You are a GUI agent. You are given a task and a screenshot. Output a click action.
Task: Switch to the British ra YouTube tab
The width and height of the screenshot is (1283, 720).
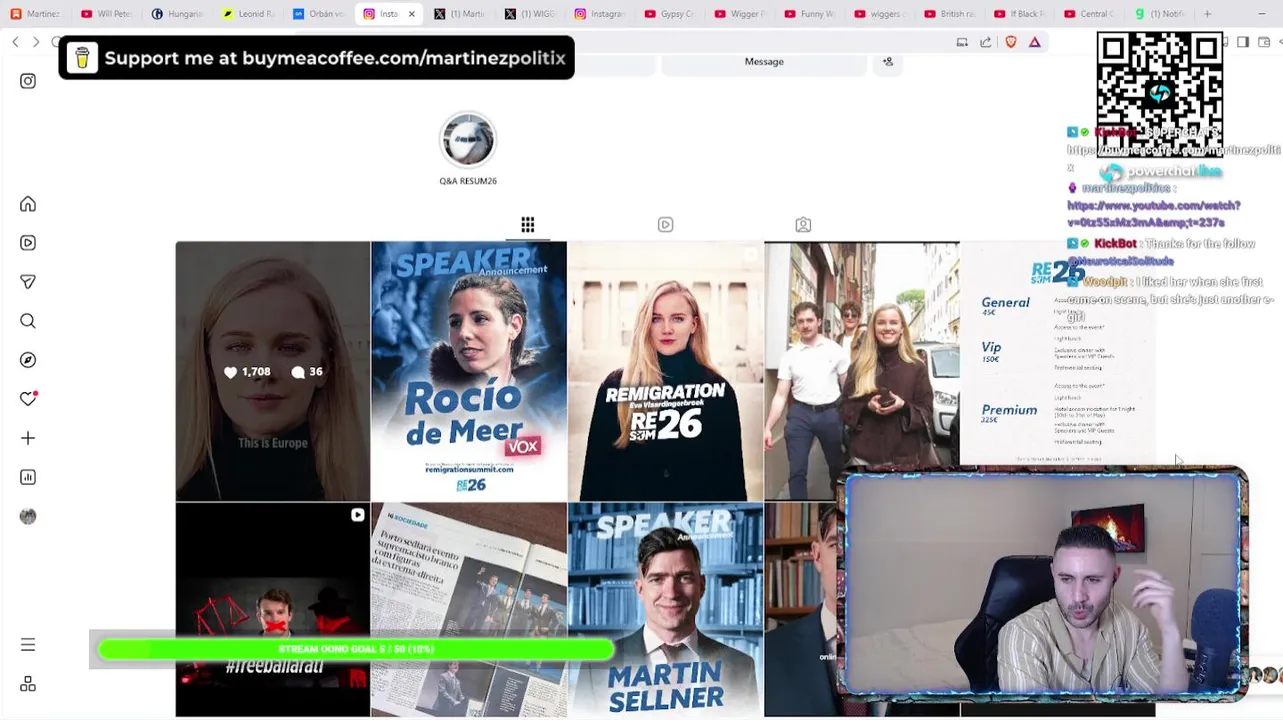click(950, 14)
